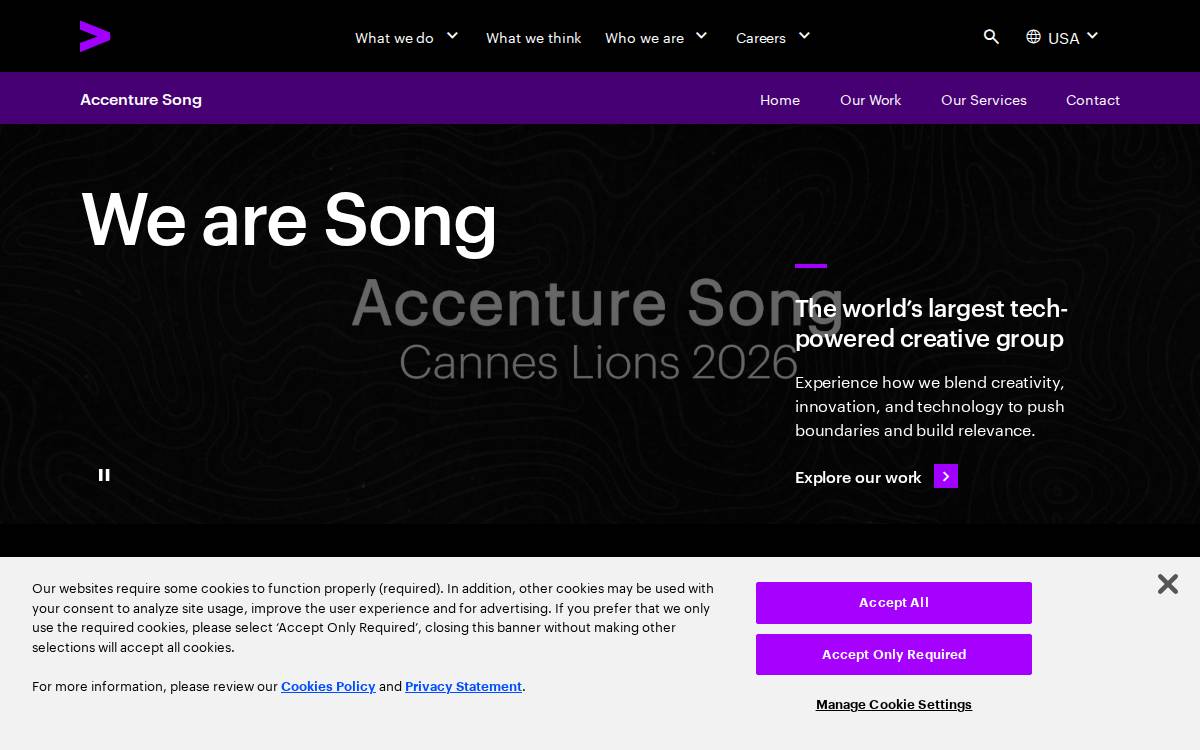Open the Careers menu
Image resolution: width=1200 pixels, height=750 pixels.
click(x=761, y=38)
